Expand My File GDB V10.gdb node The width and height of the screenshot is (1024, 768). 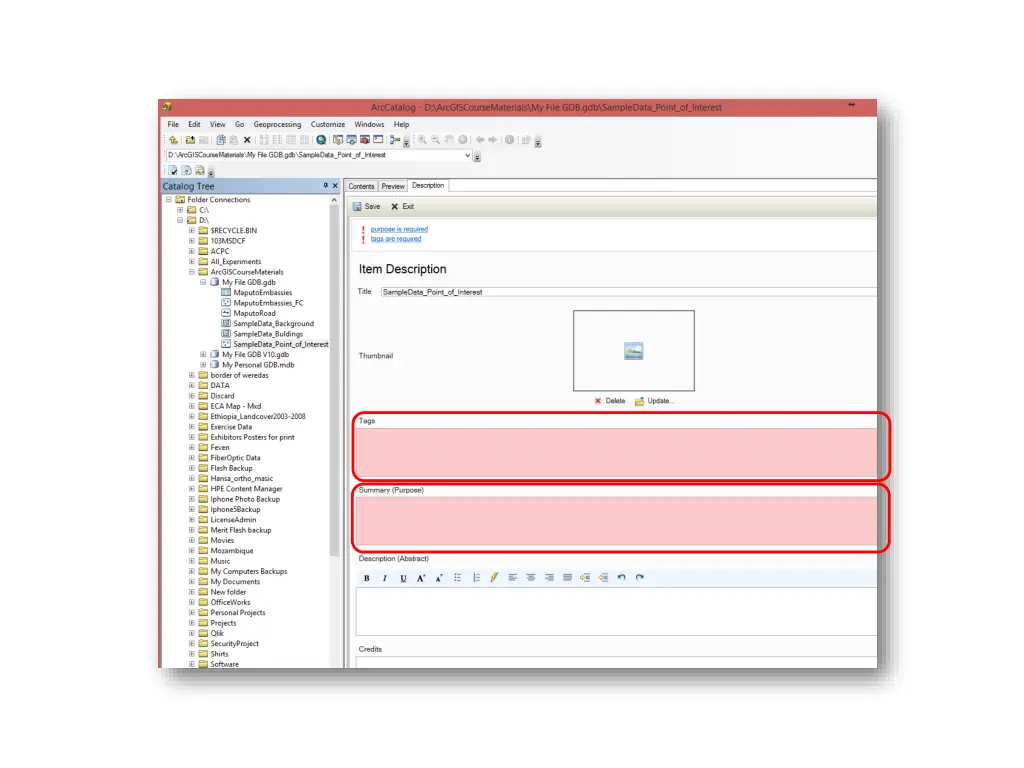point(203,355)
